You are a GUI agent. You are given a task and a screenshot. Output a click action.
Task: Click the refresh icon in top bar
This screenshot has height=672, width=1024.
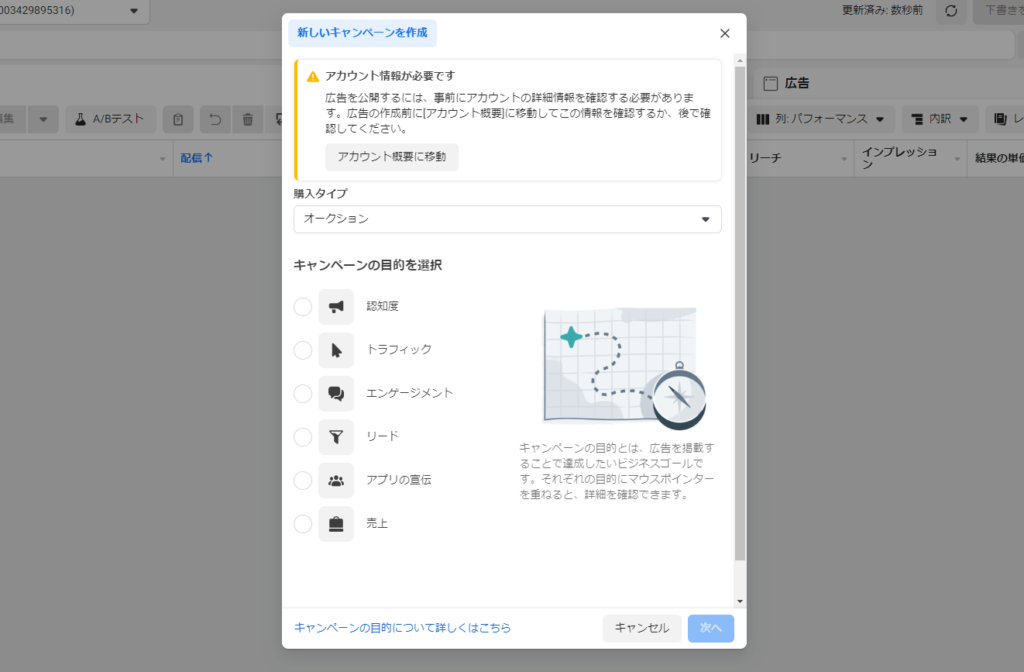tap(950, 11)
